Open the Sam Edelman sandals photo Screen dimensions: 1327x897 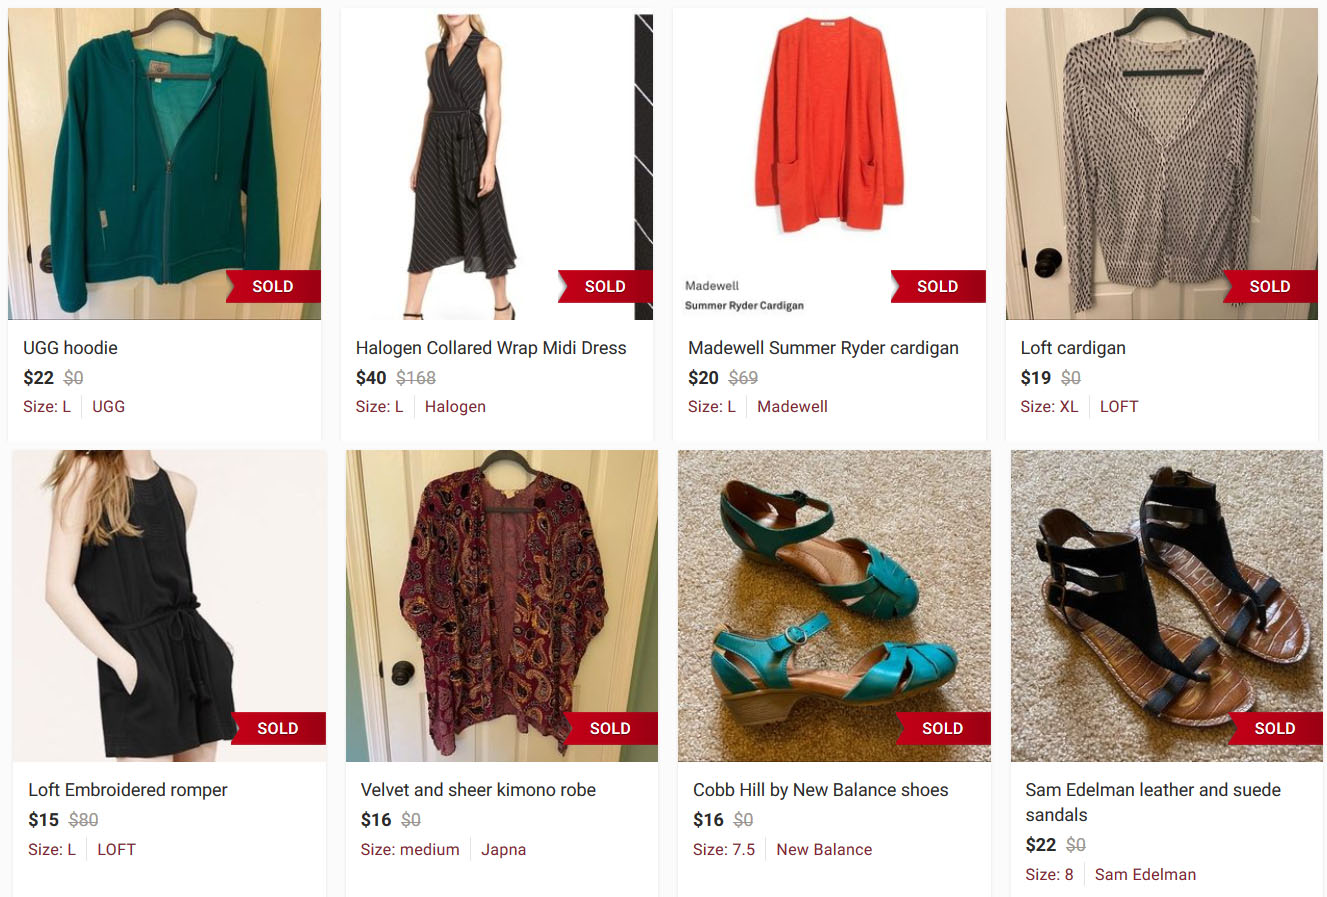[1166, 606]
